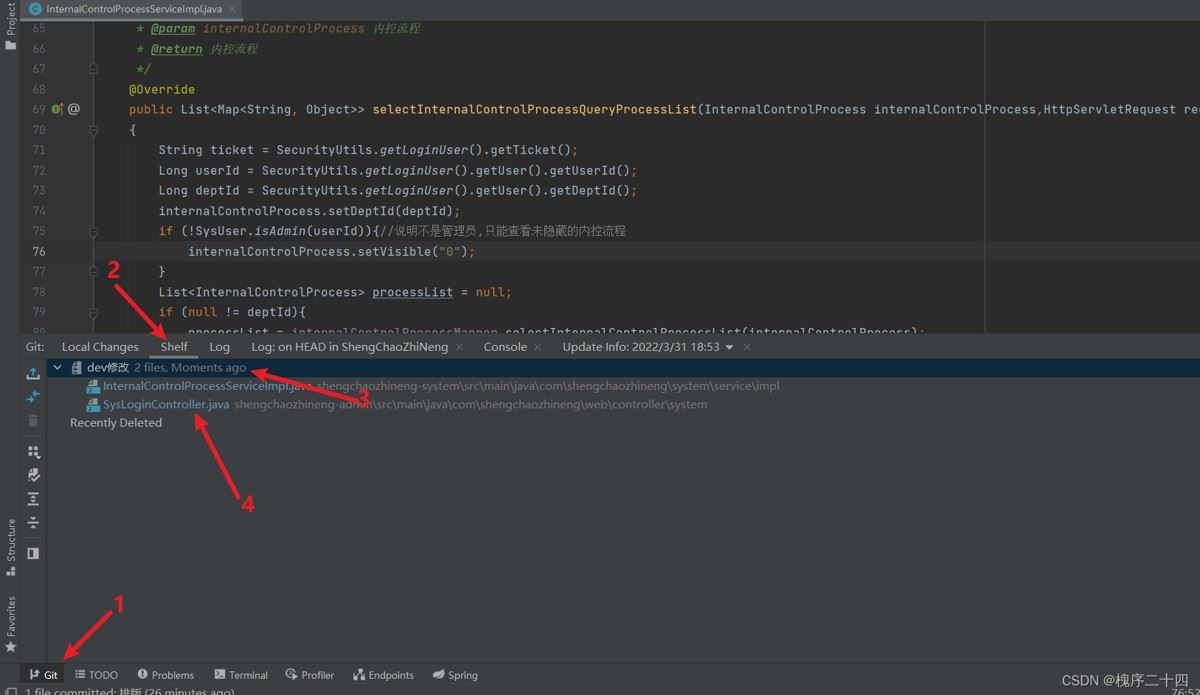Image resolution: width=1200 pixels, height=695 pixels.
Task: Toggle code folding marker at line 70
Action: tap(93, 130)
